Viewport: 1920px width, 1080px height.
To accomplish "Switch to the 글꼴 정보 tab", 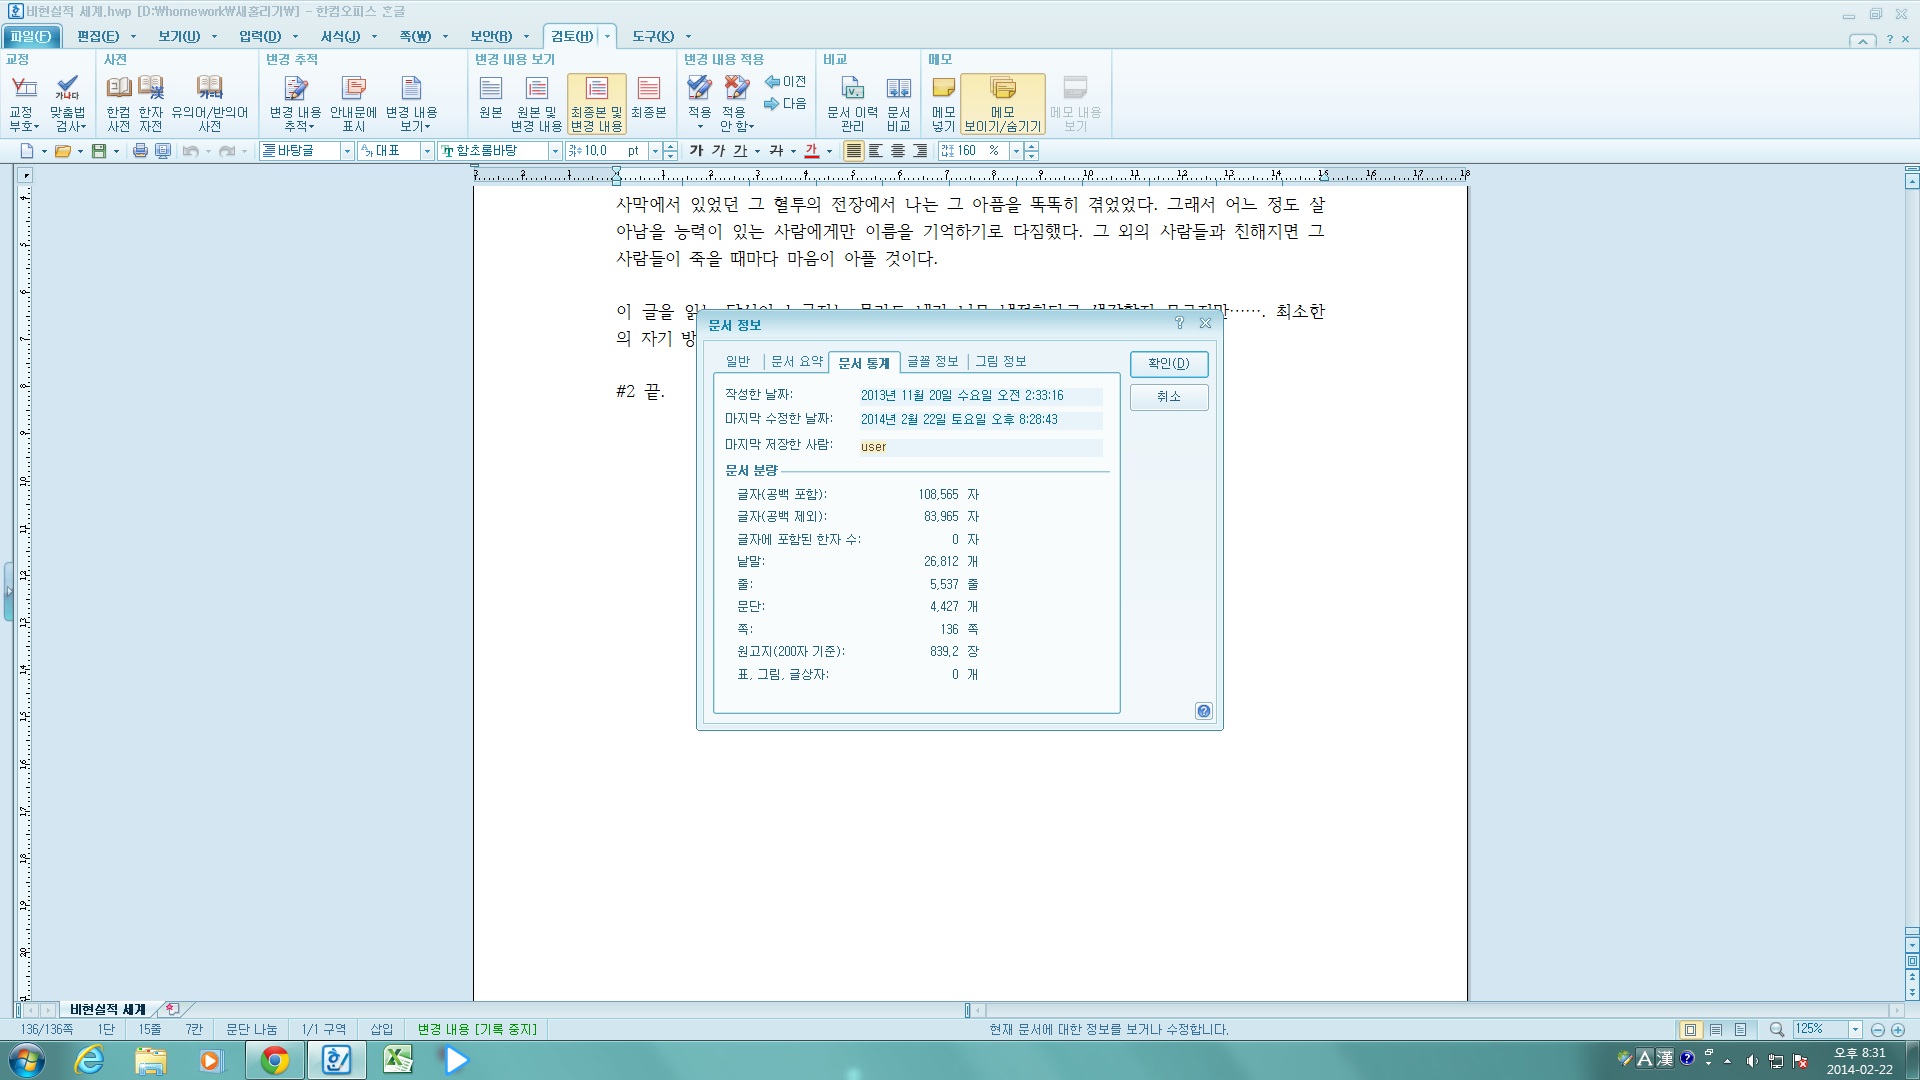I will [932, 362].
